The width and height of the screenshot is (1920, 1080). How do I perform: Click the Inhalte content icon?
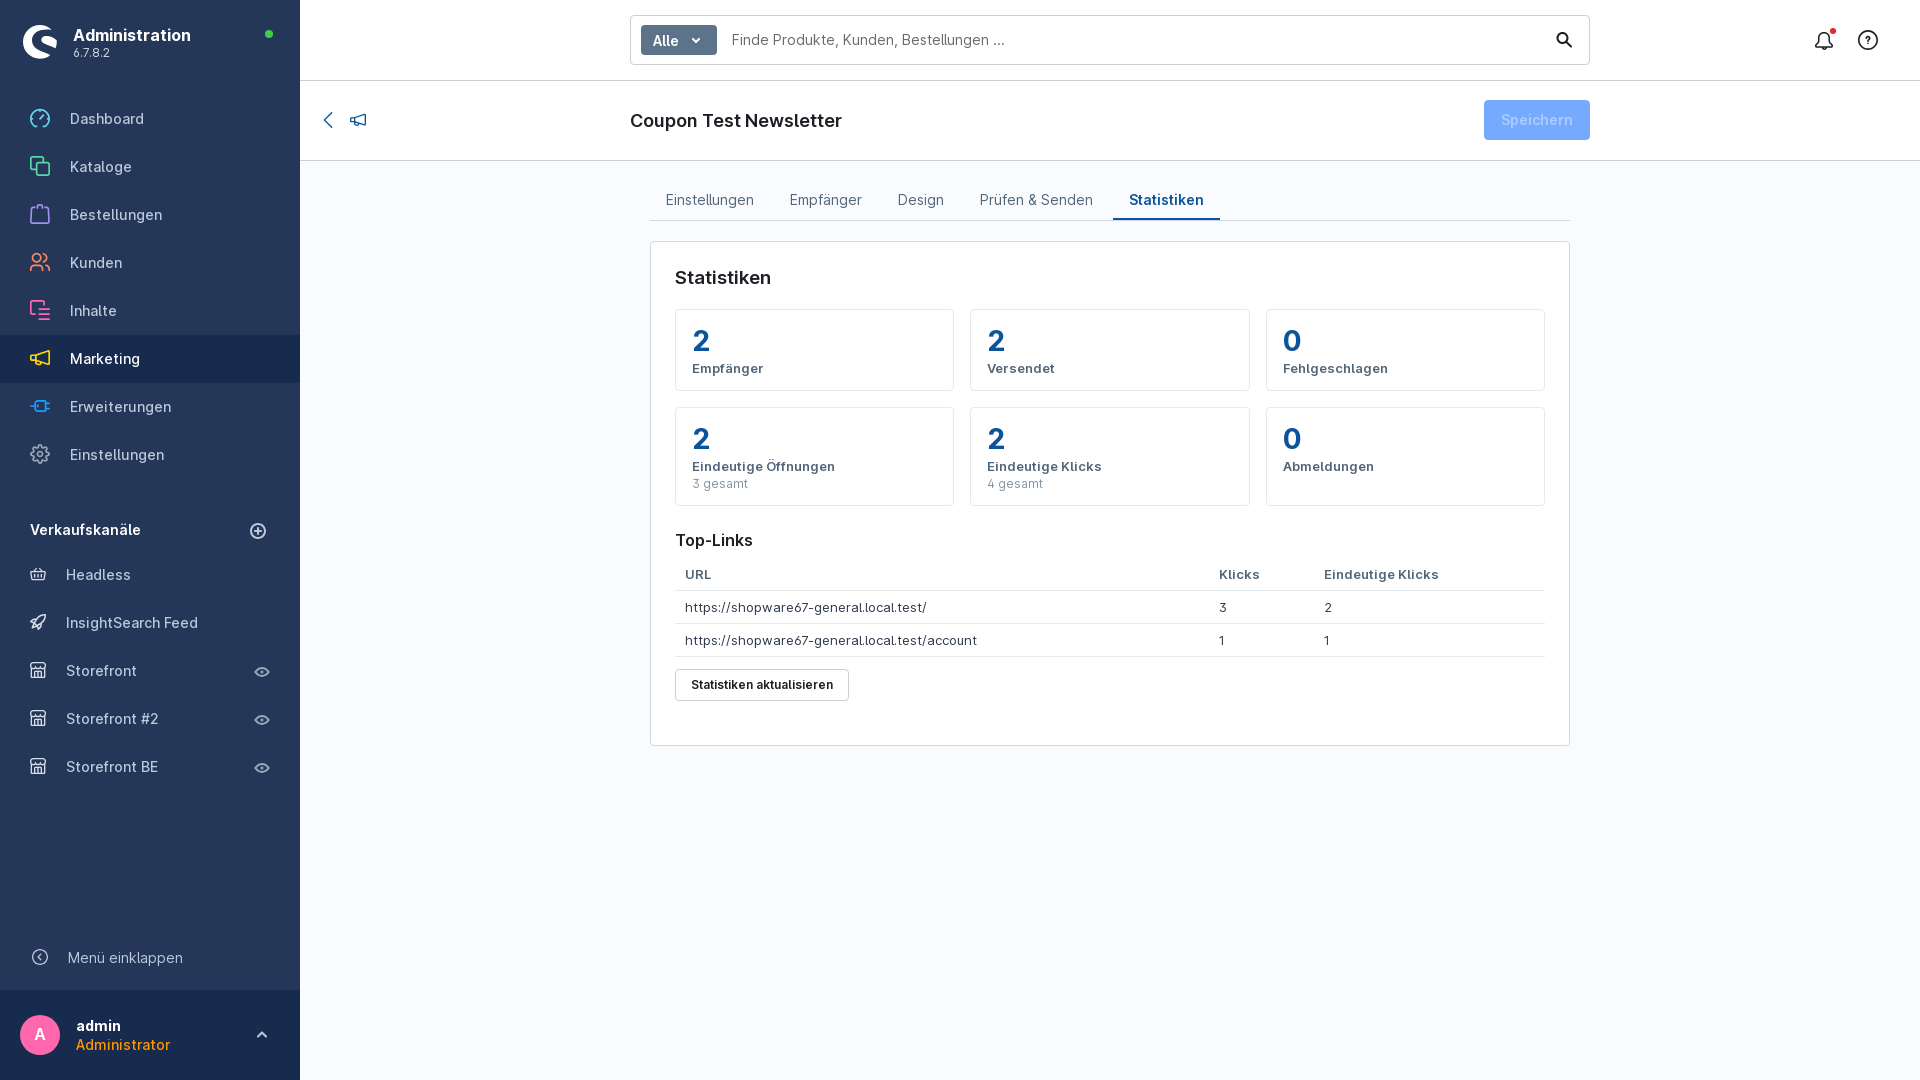pyautogui.click(x=40, y=311)
